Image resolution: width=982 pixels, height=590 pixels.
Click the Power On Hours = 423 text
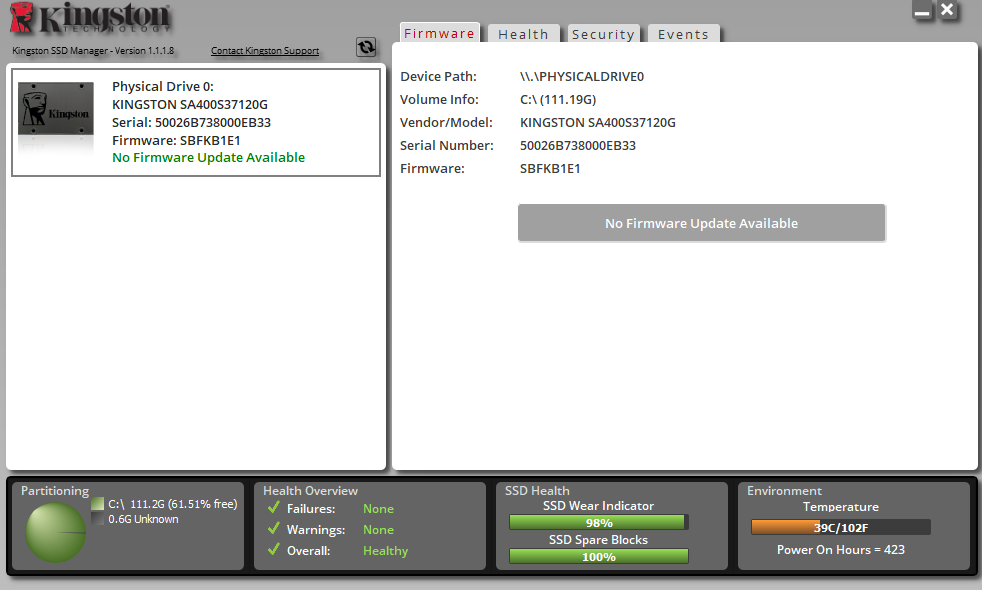(x=840, y=550)
